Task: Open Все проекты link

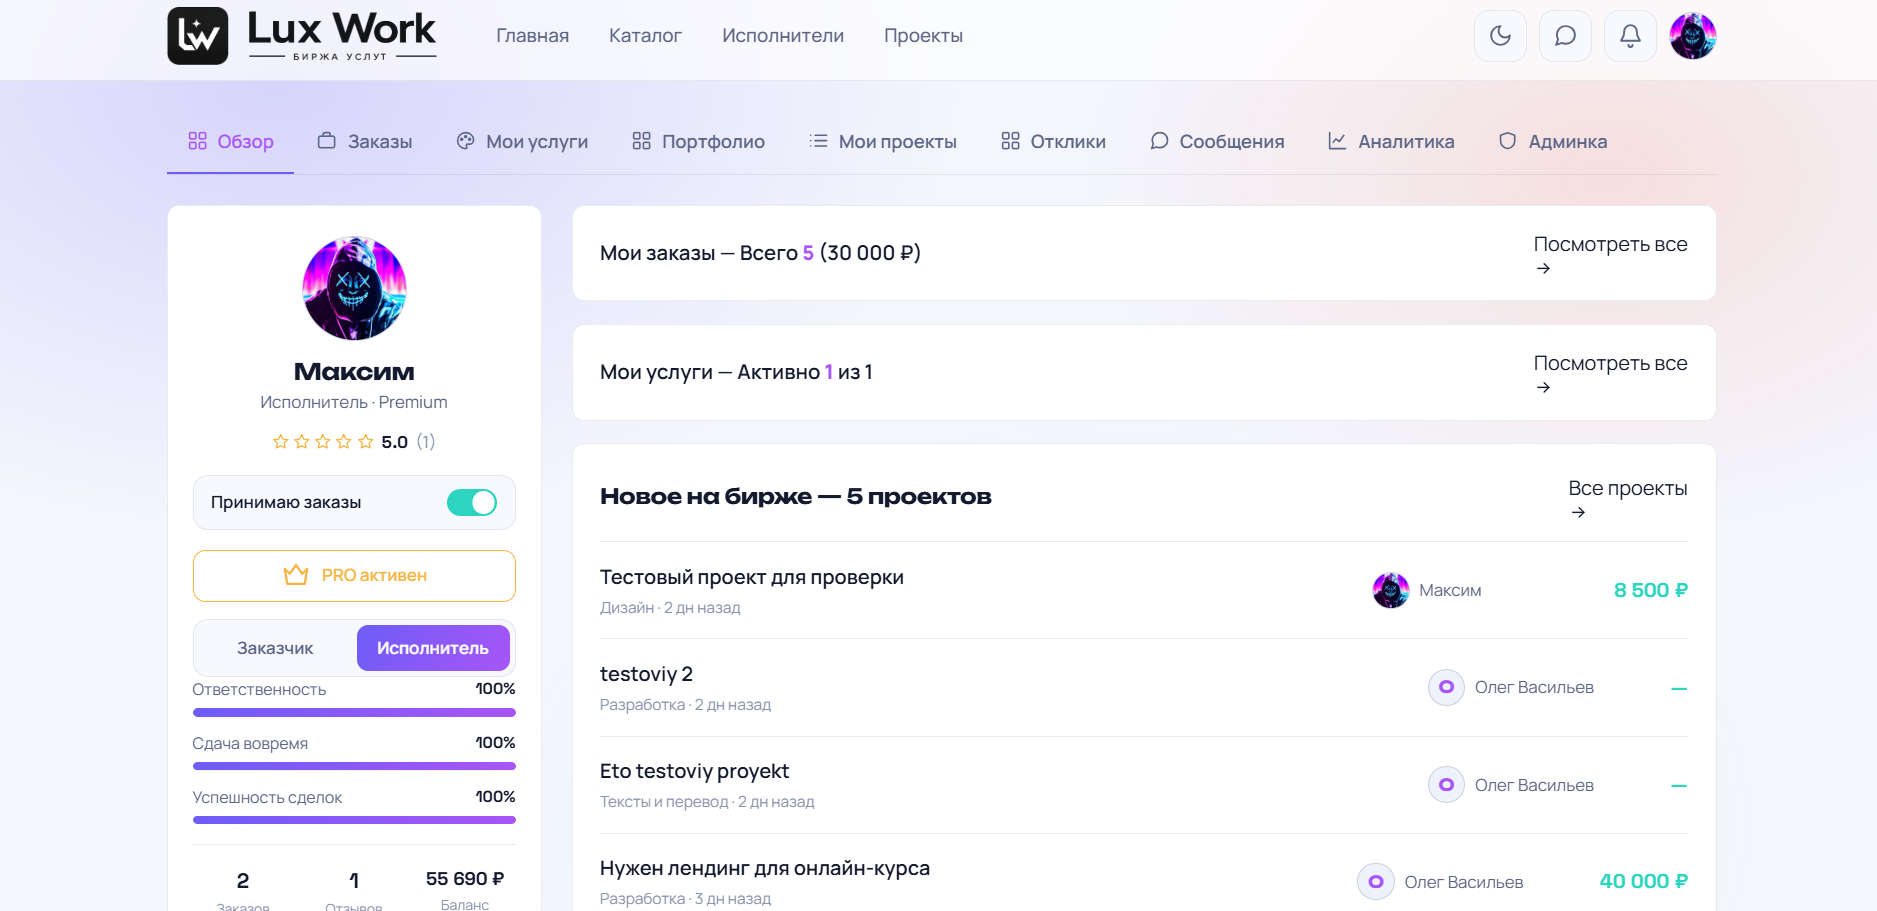Action: (x=1627, y=498)
